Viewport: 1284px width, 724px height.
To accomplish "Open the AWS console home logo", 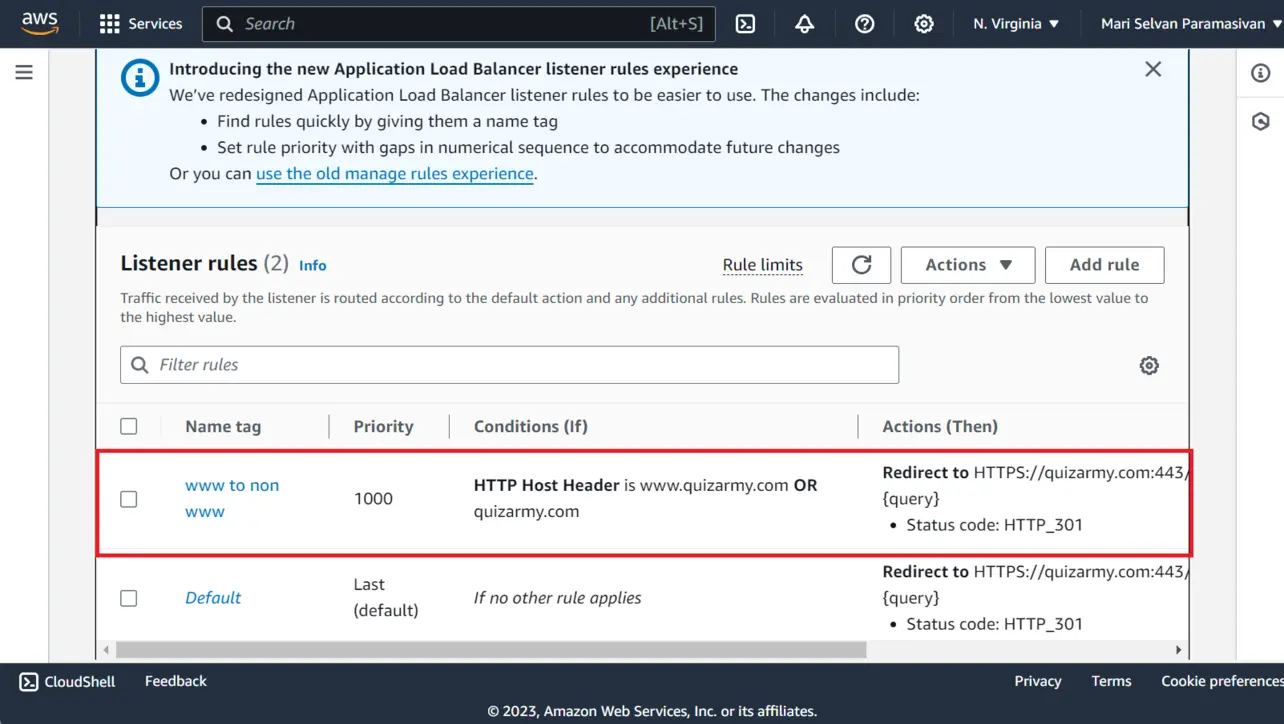I will point(40,23).
